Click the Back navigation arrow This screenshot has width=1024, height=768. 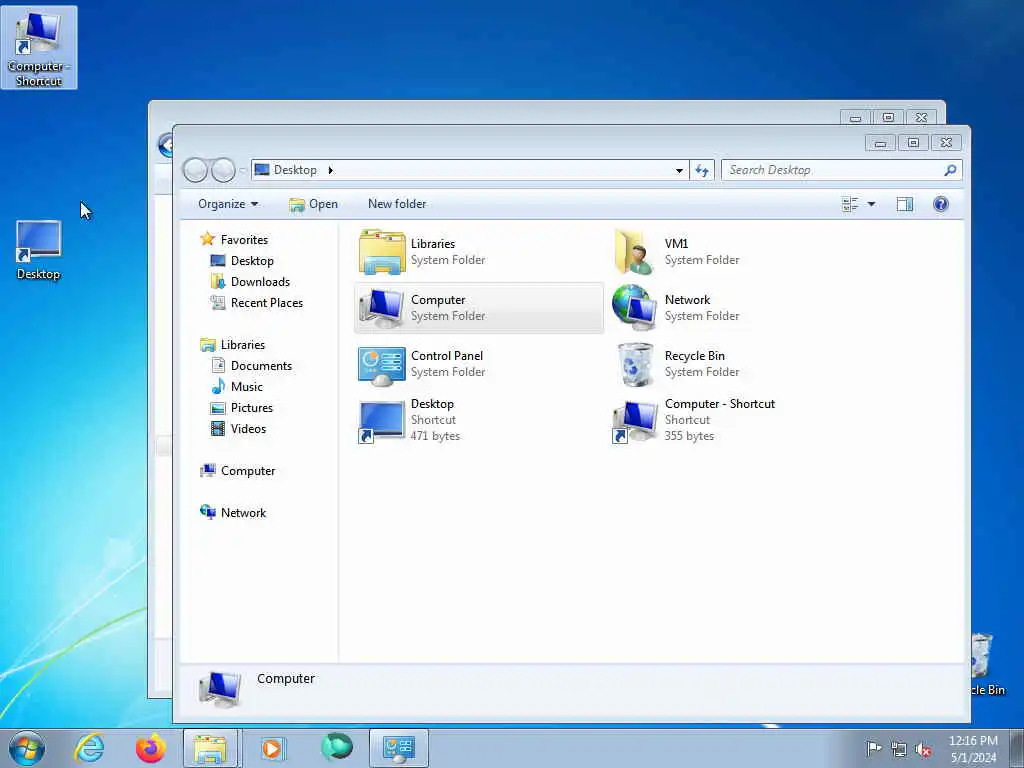pos(195,170)
